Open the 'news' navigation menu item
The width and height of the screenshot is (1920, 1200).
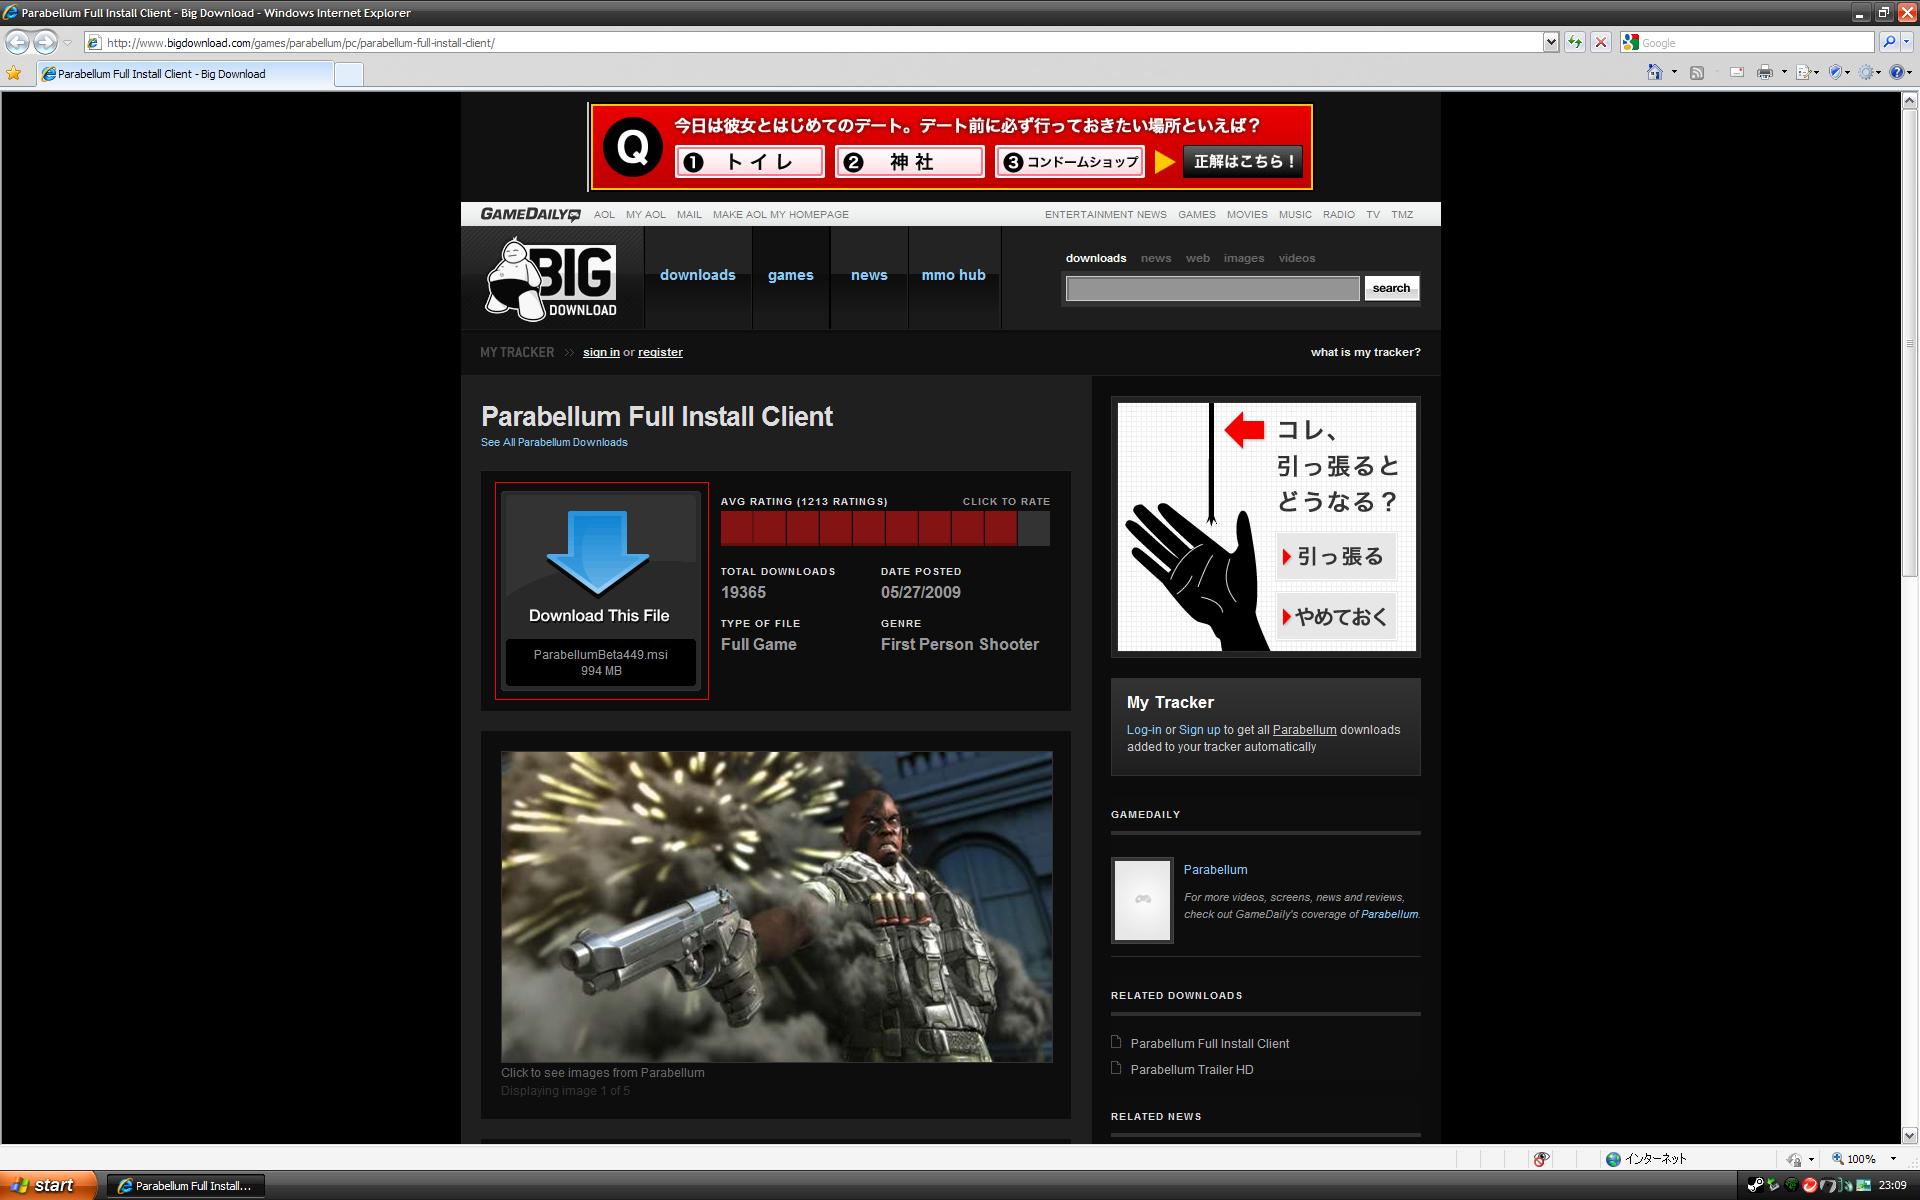point(869,275)
